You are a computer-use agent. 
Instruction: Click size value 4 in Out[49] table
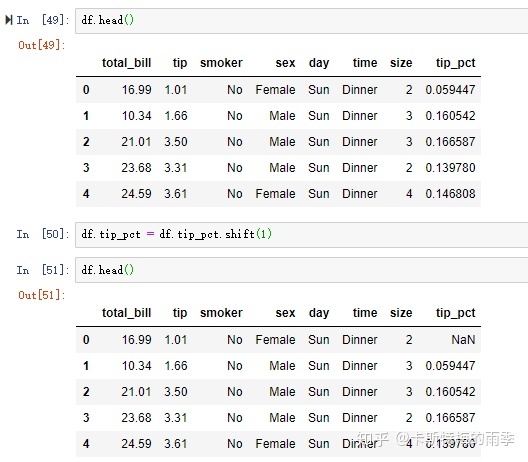pos(409,194)
